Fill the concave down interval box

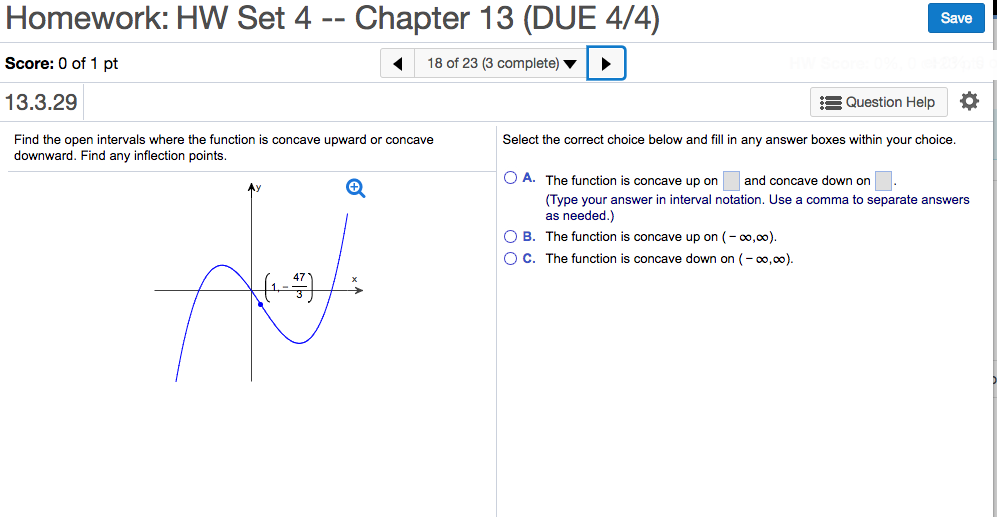click(883, 181)
